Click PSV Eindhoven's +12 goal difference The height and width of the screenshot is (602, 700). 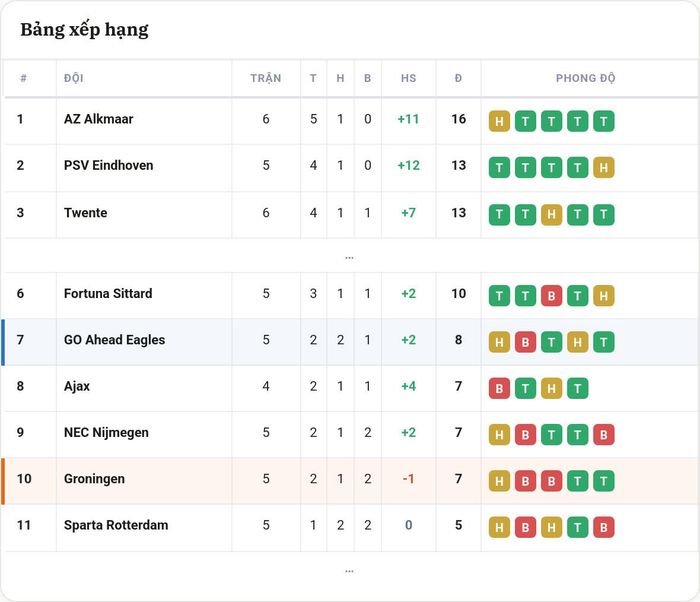click(x=408, y=165)
